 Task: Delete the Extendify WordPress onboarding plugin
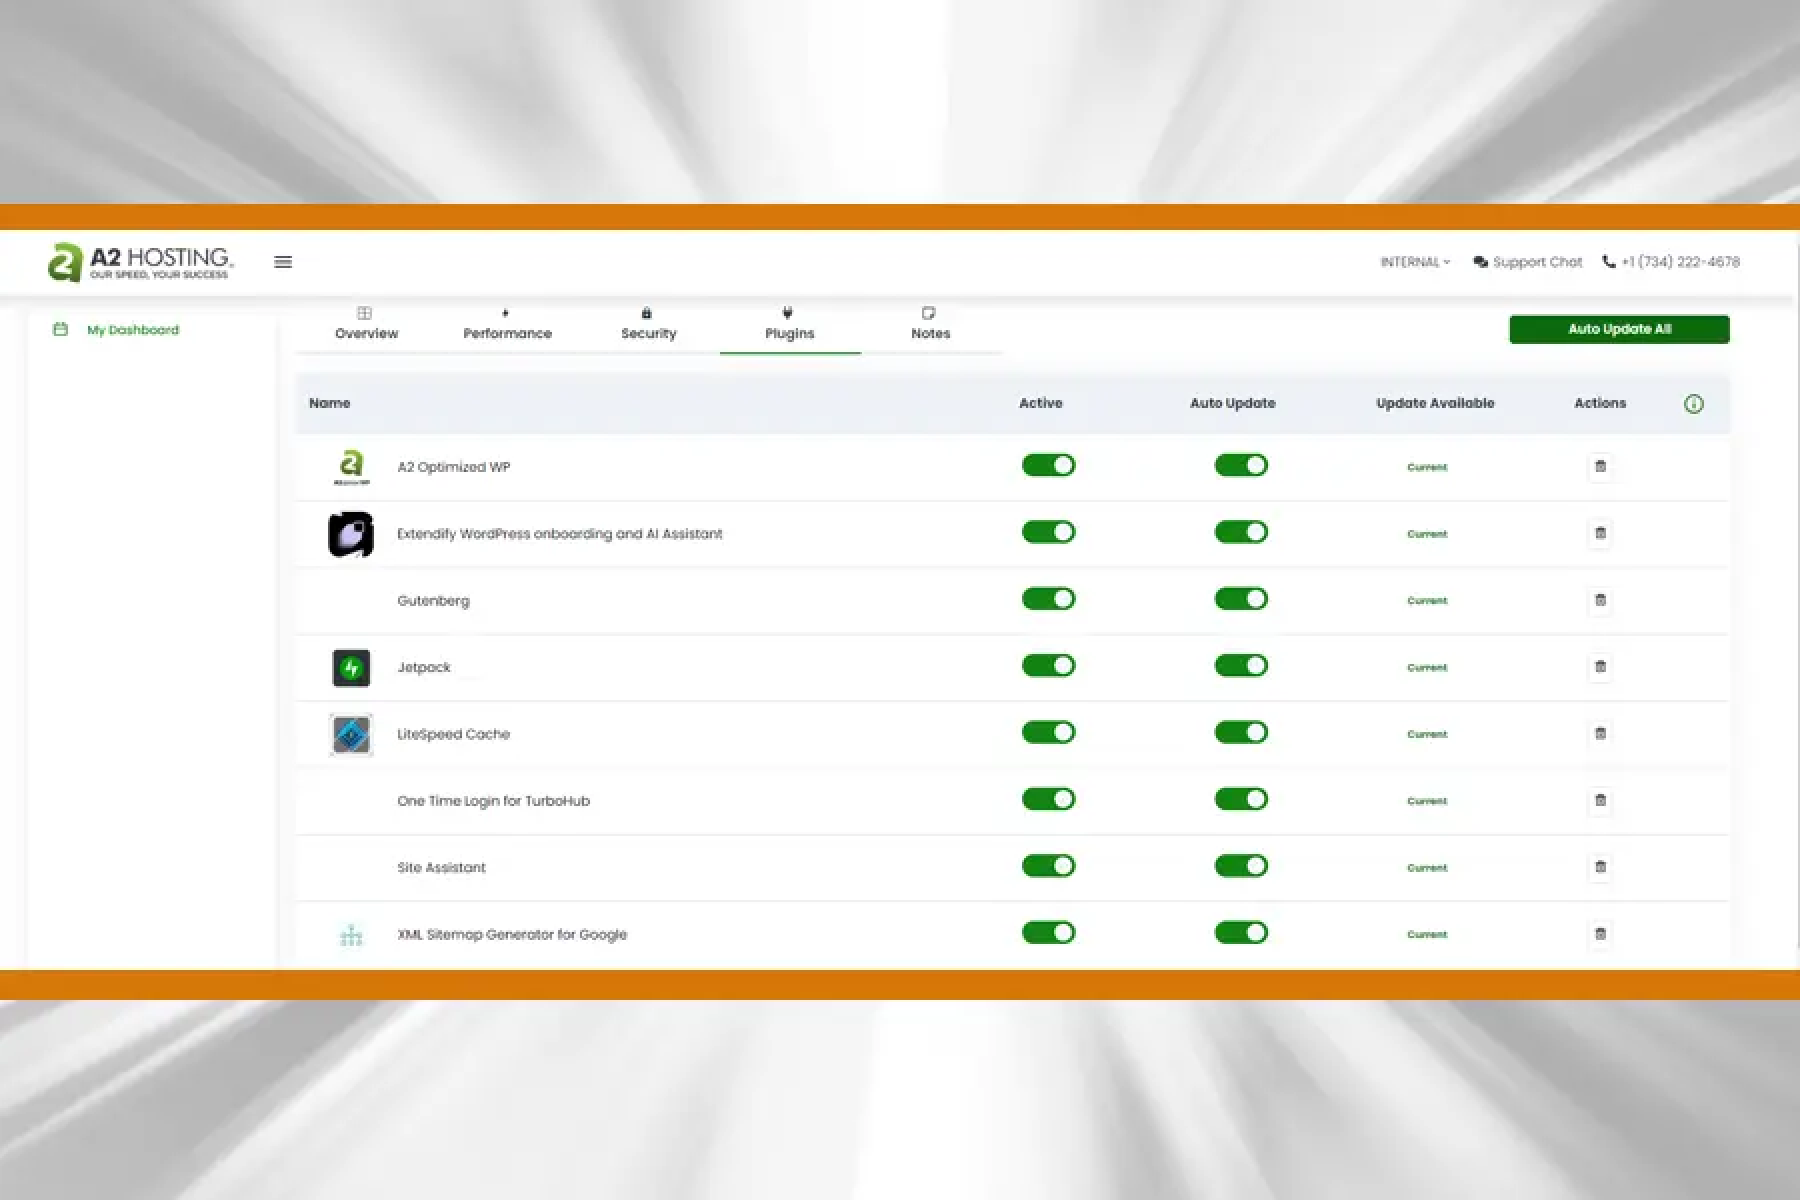click(x=1600, y=534)
